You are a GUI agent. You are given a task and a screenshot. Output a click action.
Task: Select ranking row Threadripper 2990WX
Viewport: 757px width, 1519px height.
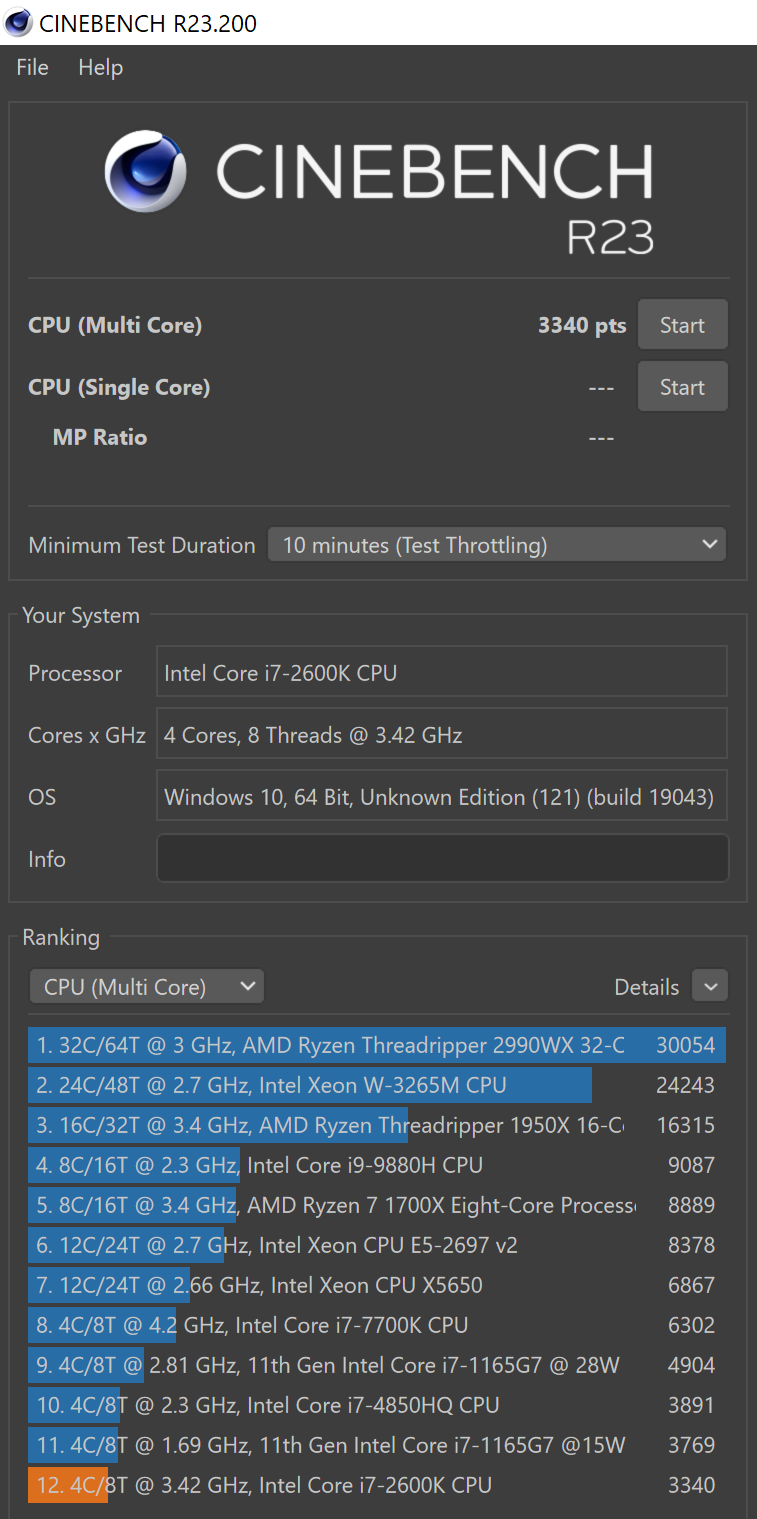[377, 1045]
